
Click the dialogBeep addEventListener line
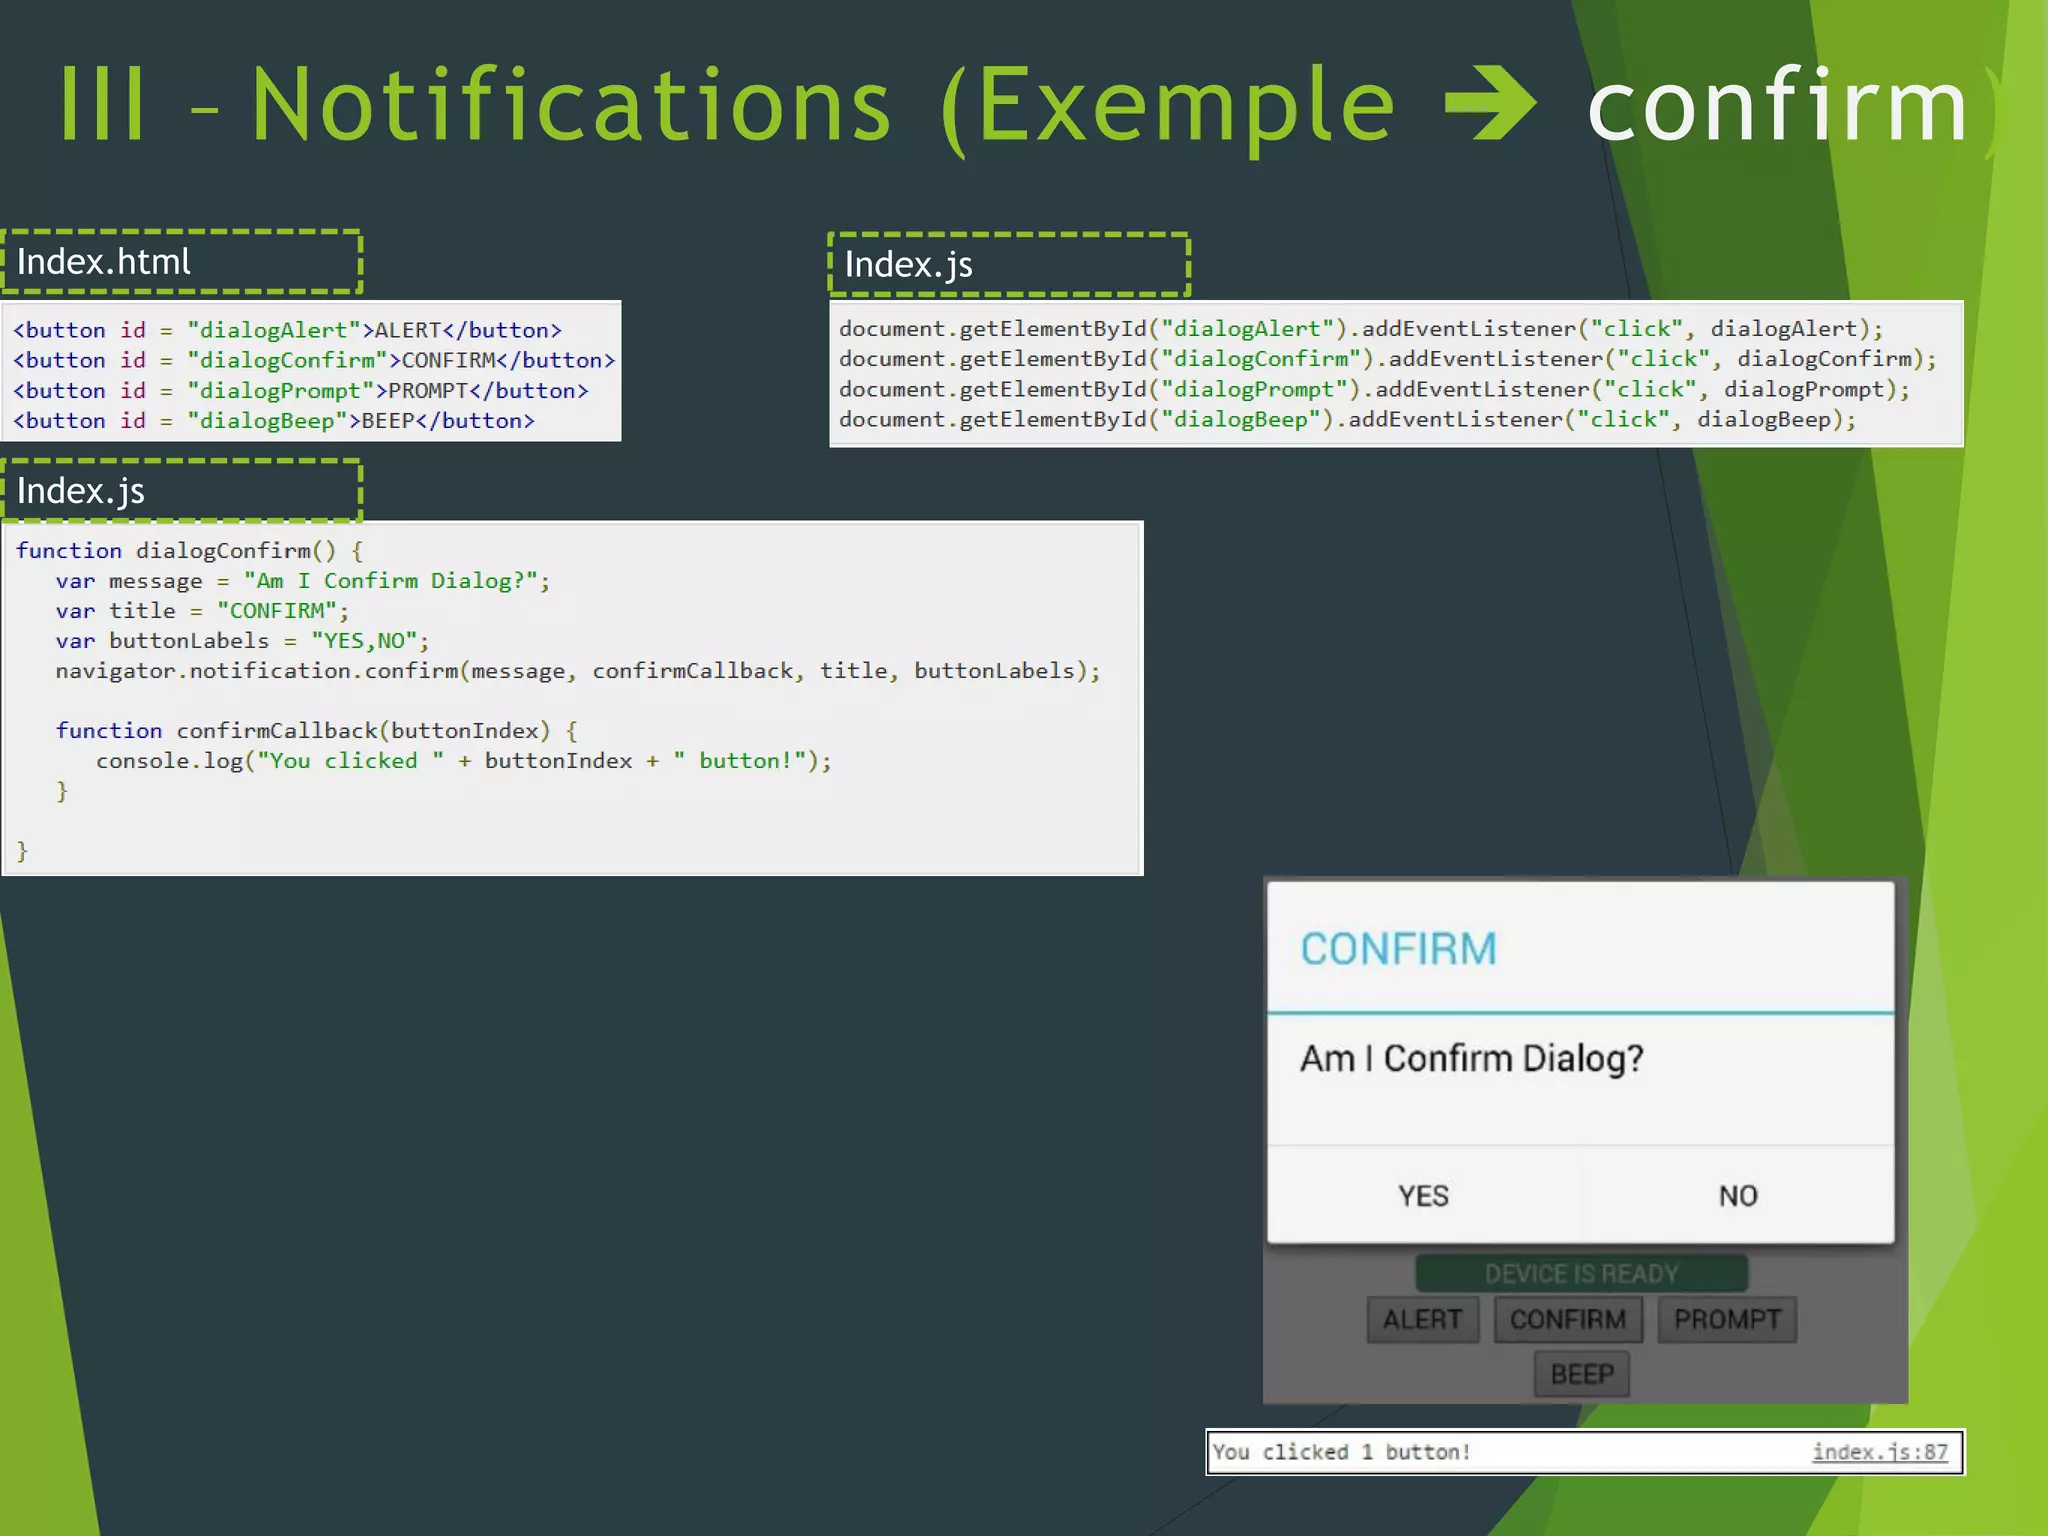[1347, 419]
